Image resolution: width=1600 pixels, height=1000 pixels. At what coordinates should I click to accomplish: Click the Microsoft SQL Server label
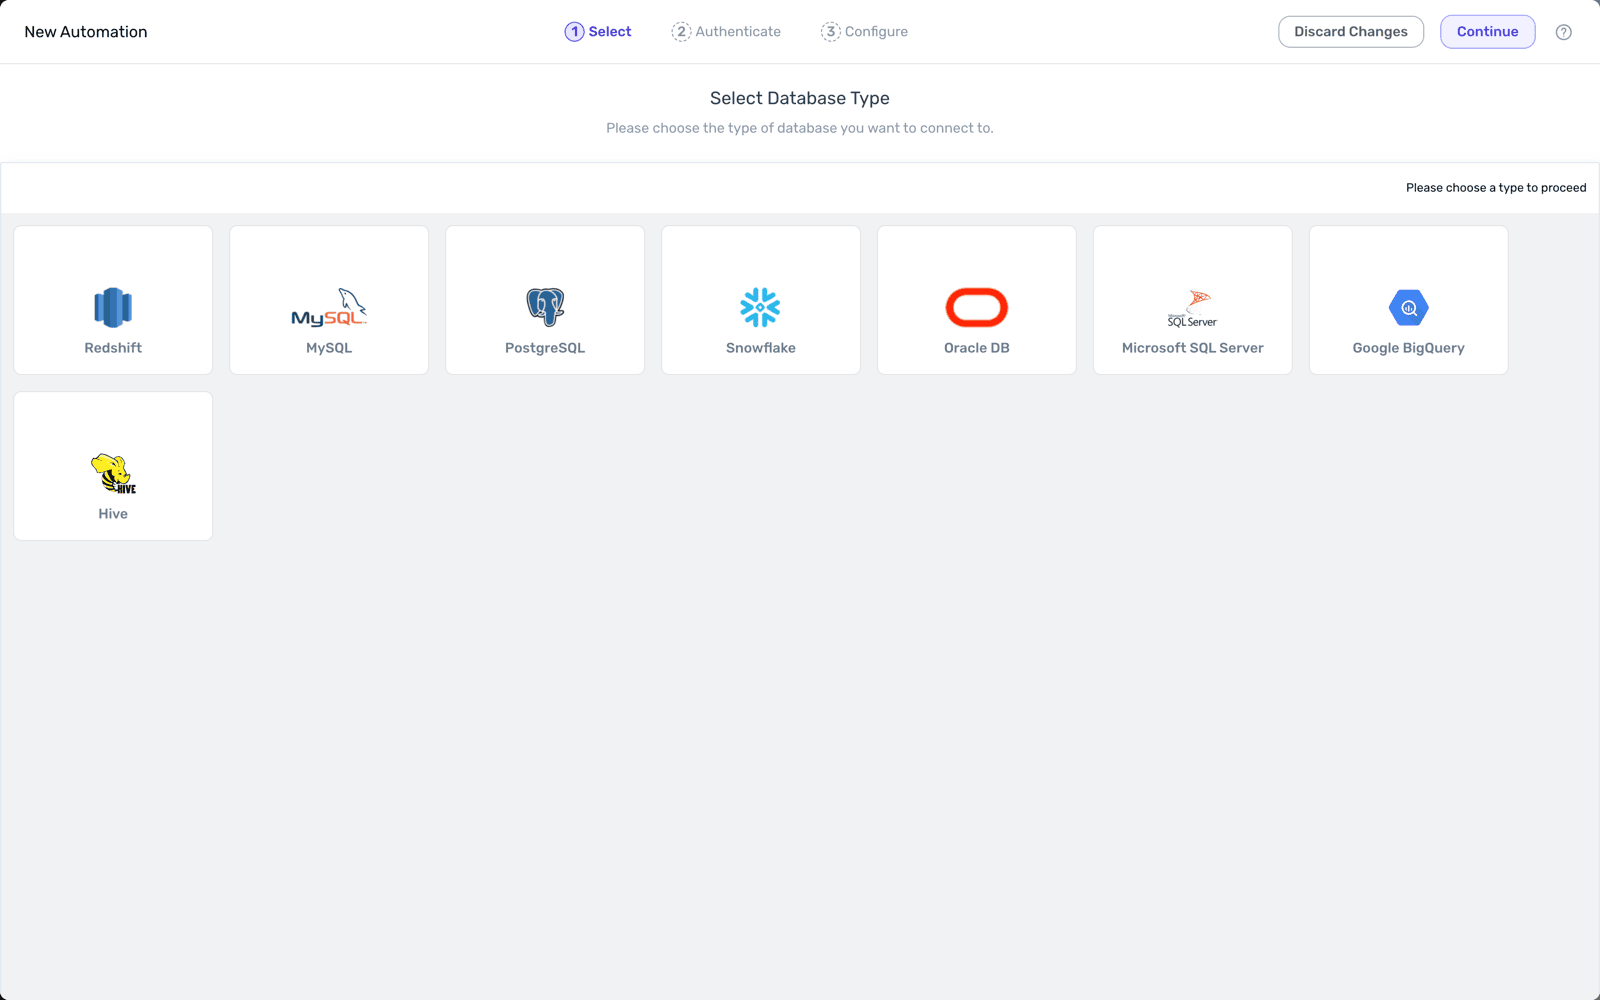(x=1193, y=348)
